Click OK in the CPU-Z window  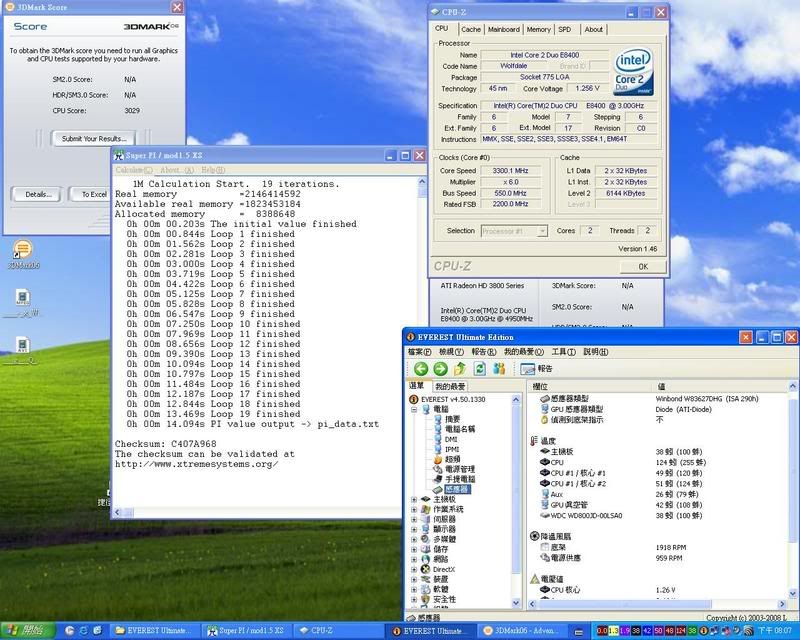[643, 266]
